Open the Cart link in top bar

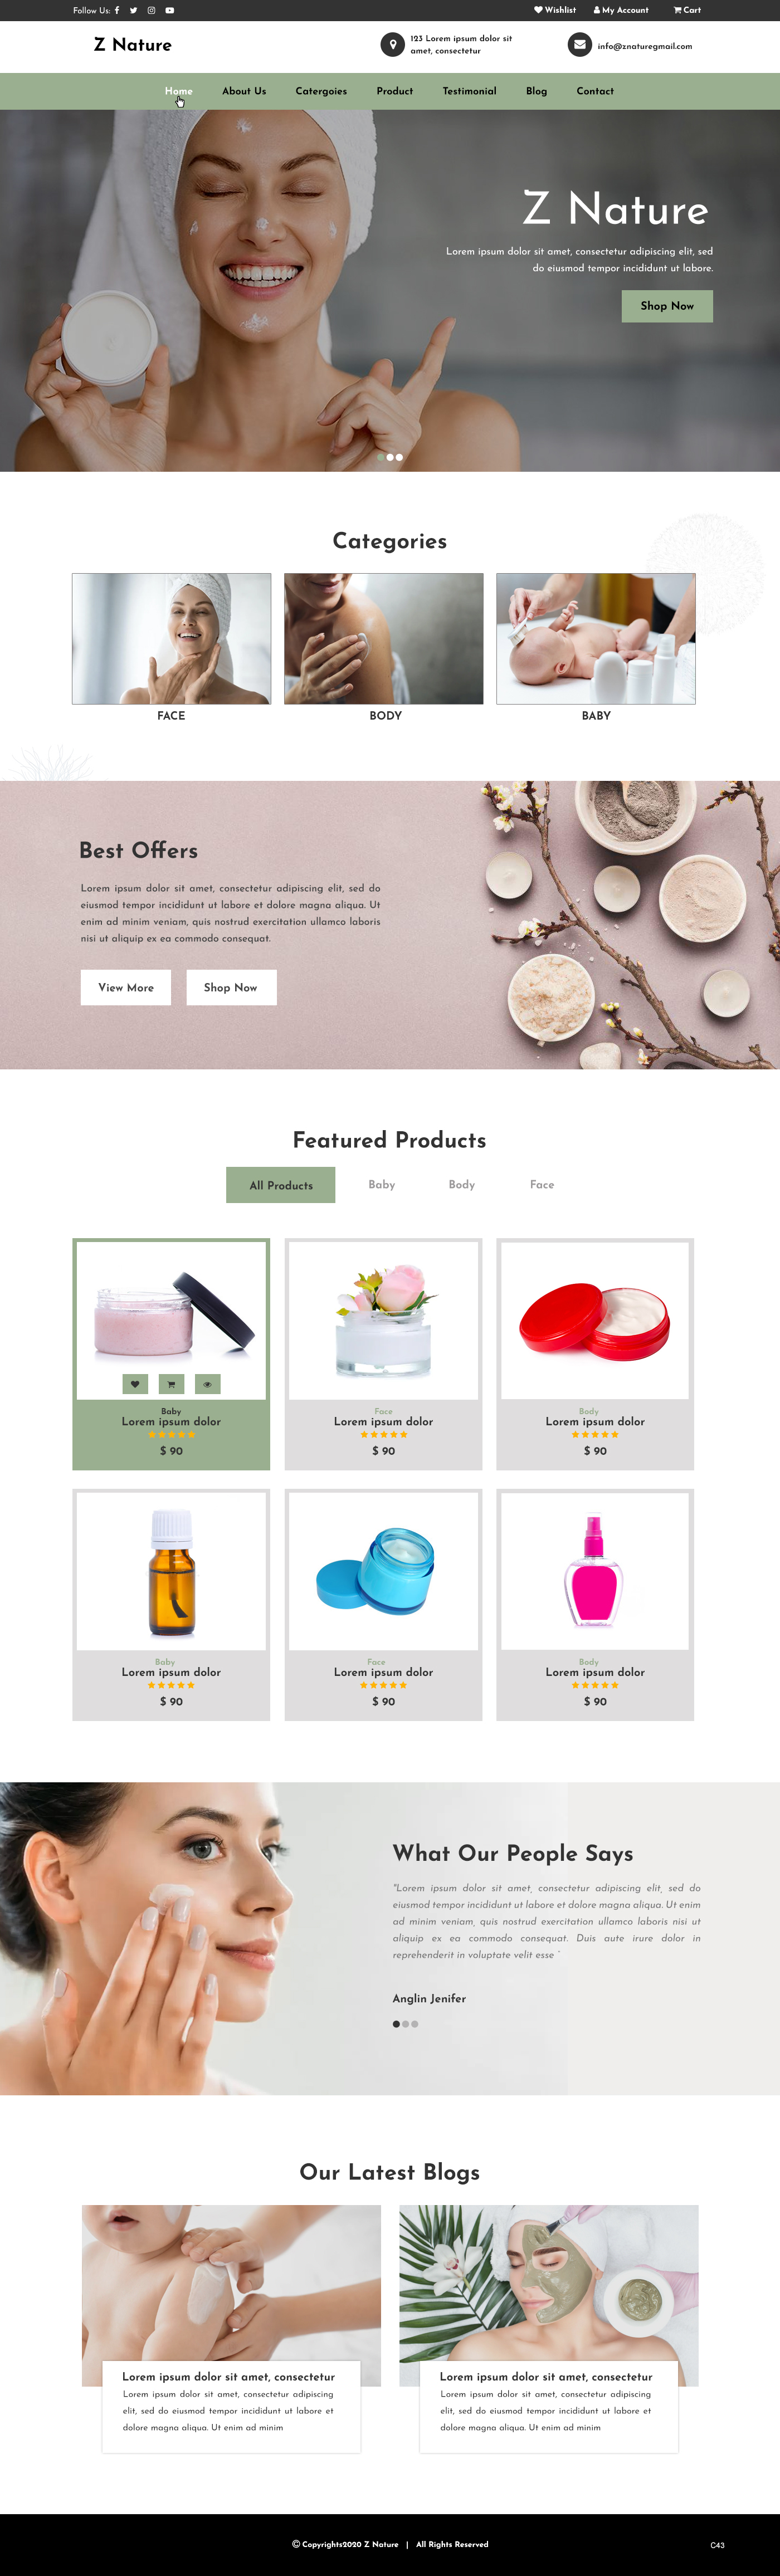pos(687,10)
